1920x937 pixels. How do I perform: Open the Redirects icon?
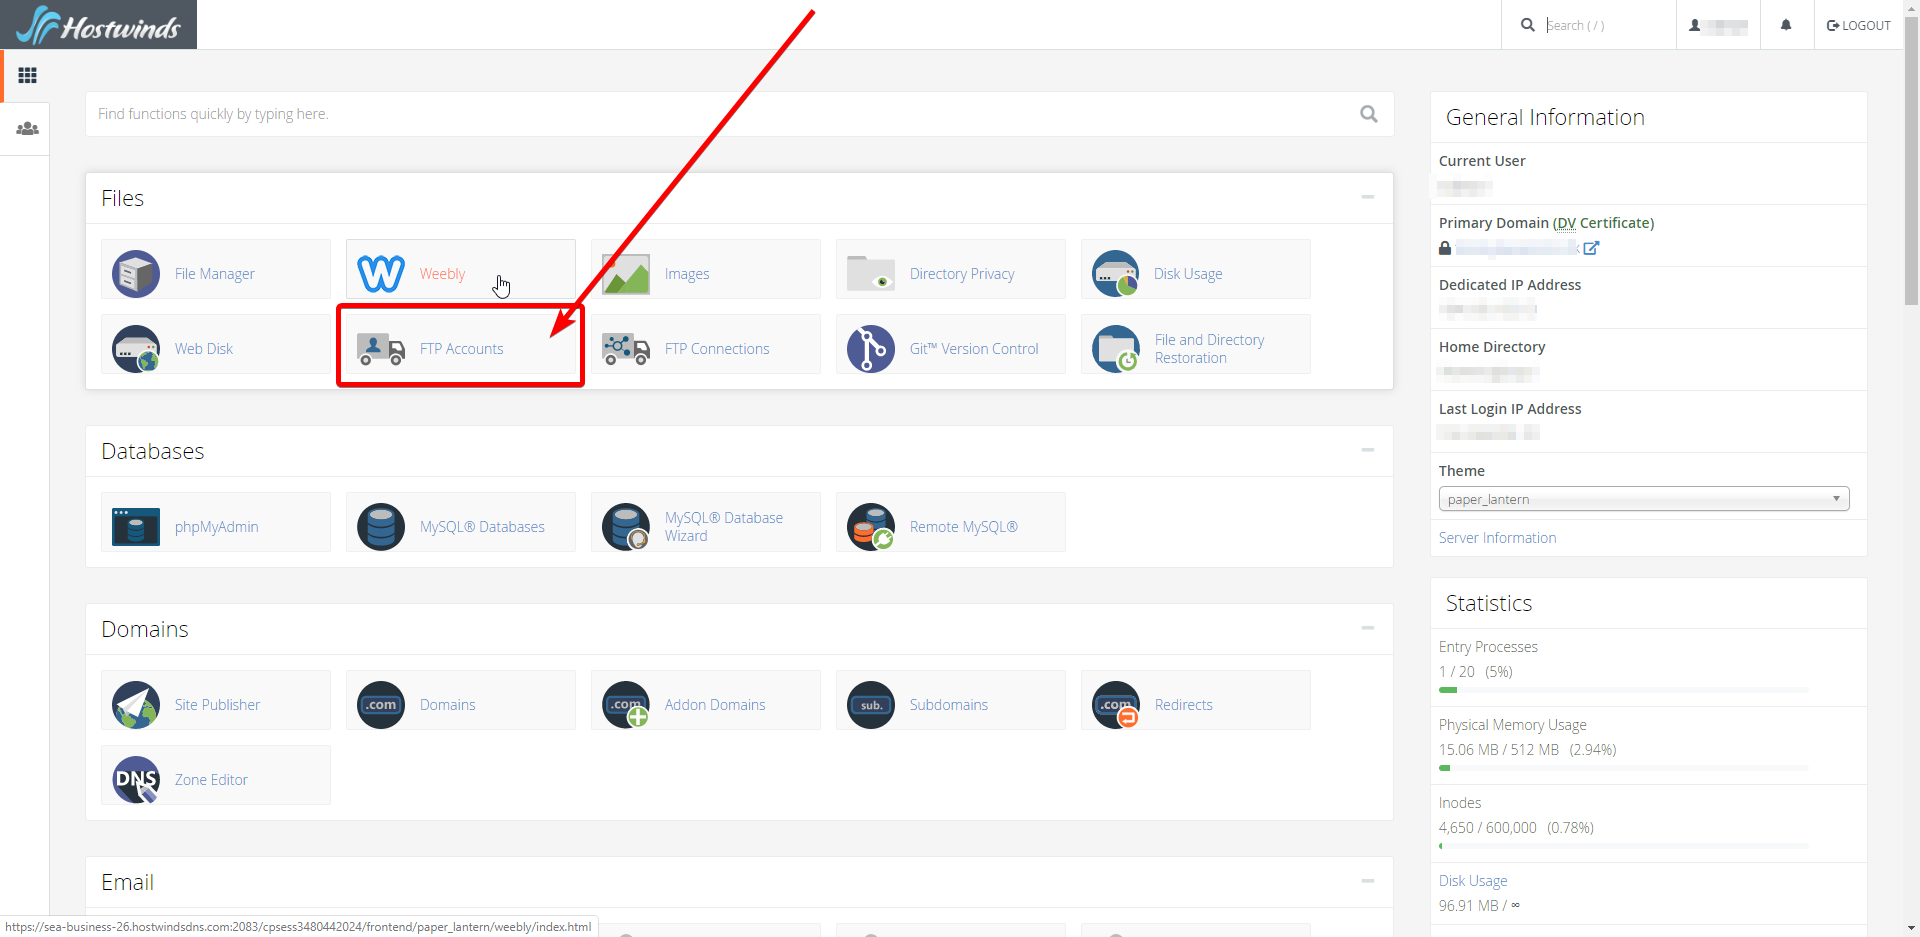click(1116, 705)
